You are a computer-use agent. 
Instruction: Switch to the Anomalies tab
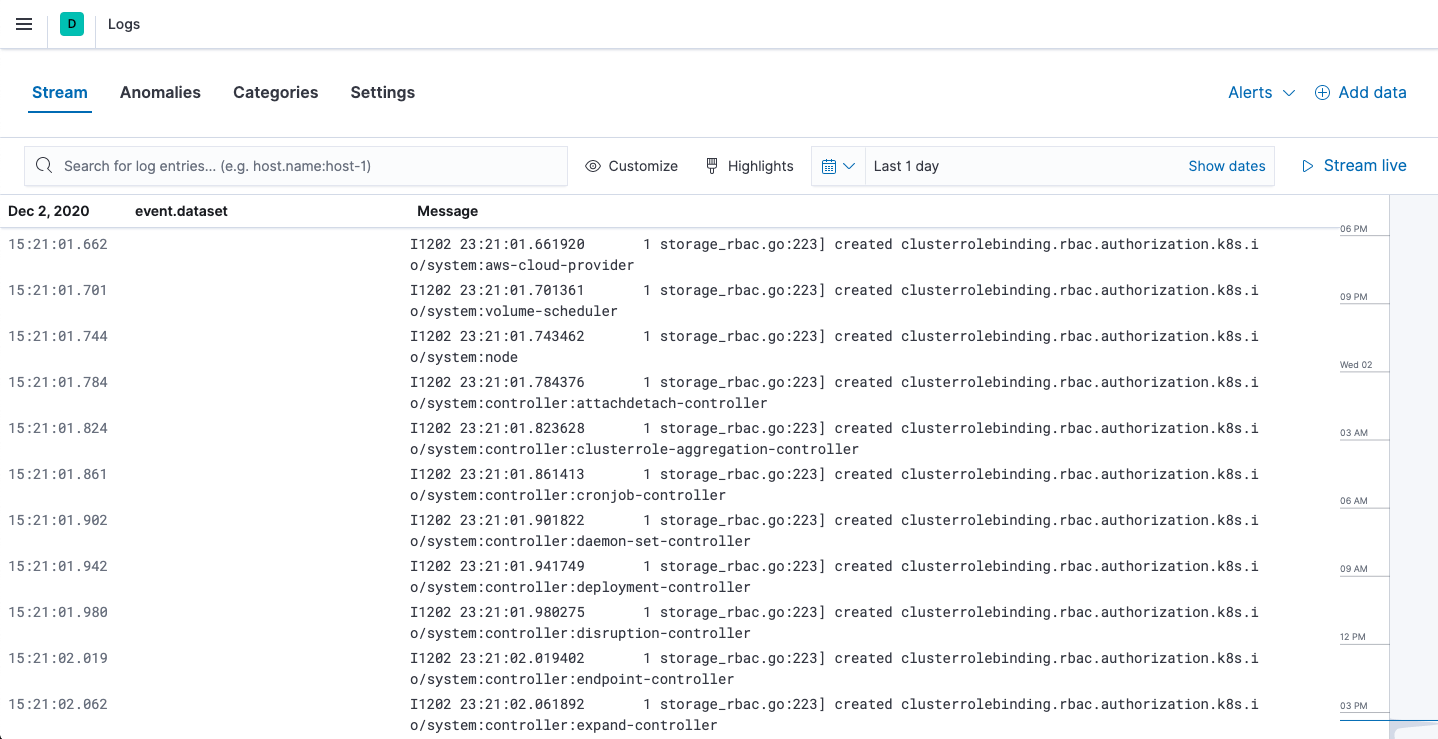pyautogui.click(x=160, y=92)
